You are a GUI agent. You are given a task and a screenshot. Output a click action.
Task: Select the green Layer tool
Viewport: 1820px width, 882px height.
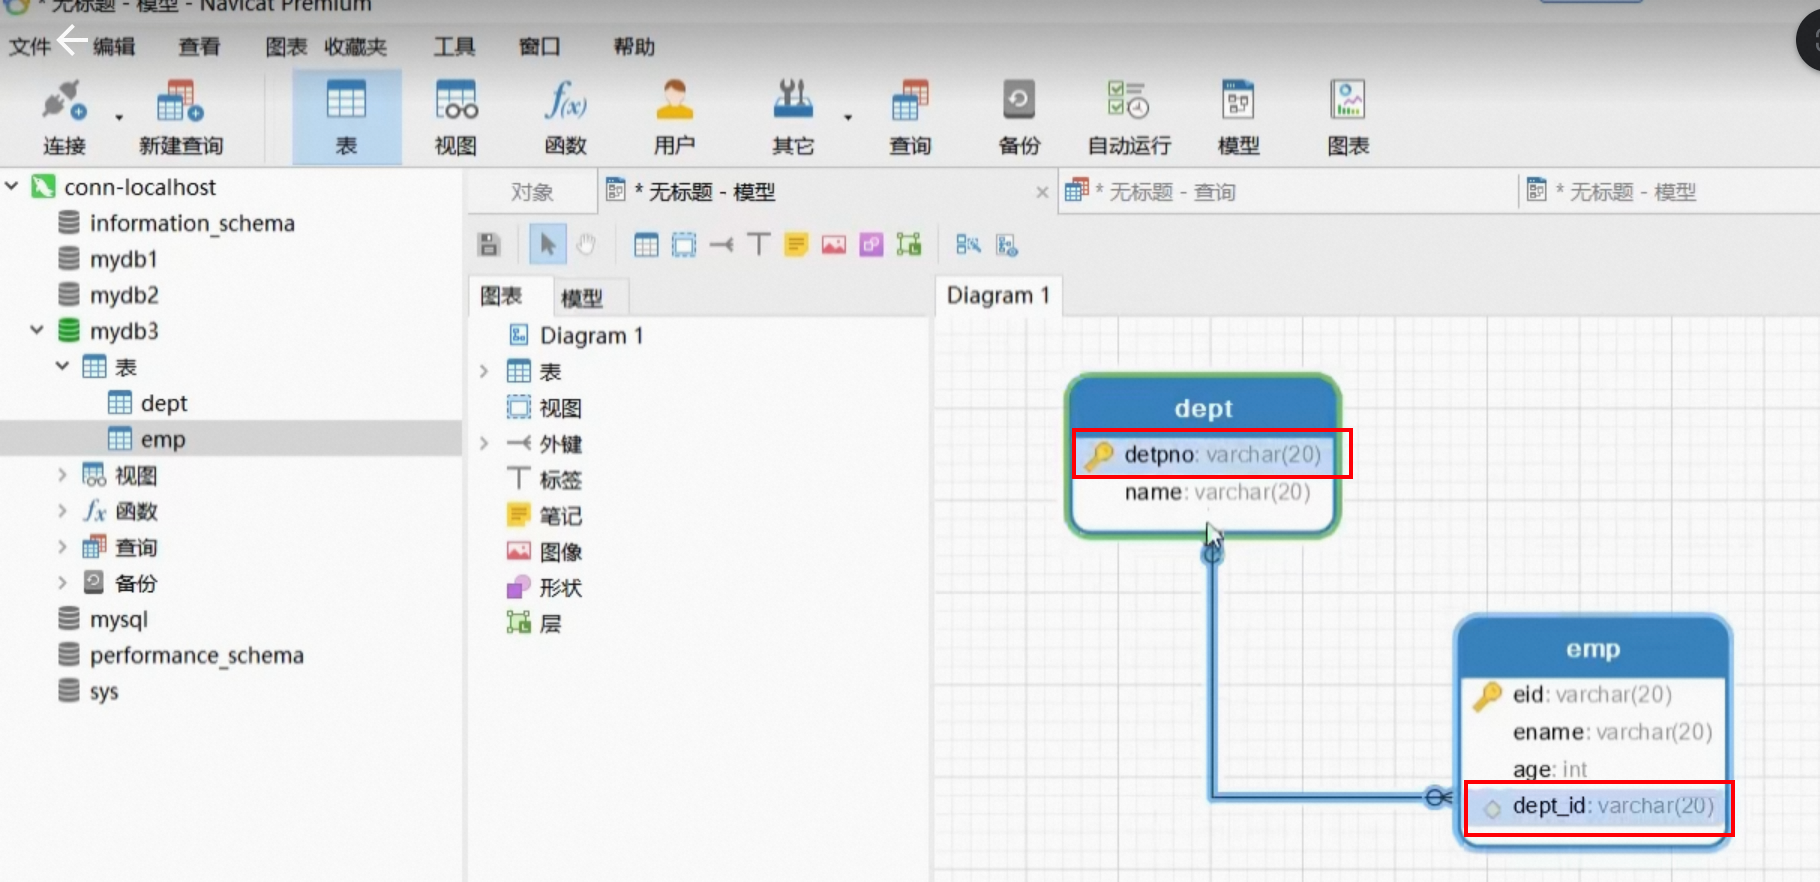pyautogui.click(x=909, y=245)
